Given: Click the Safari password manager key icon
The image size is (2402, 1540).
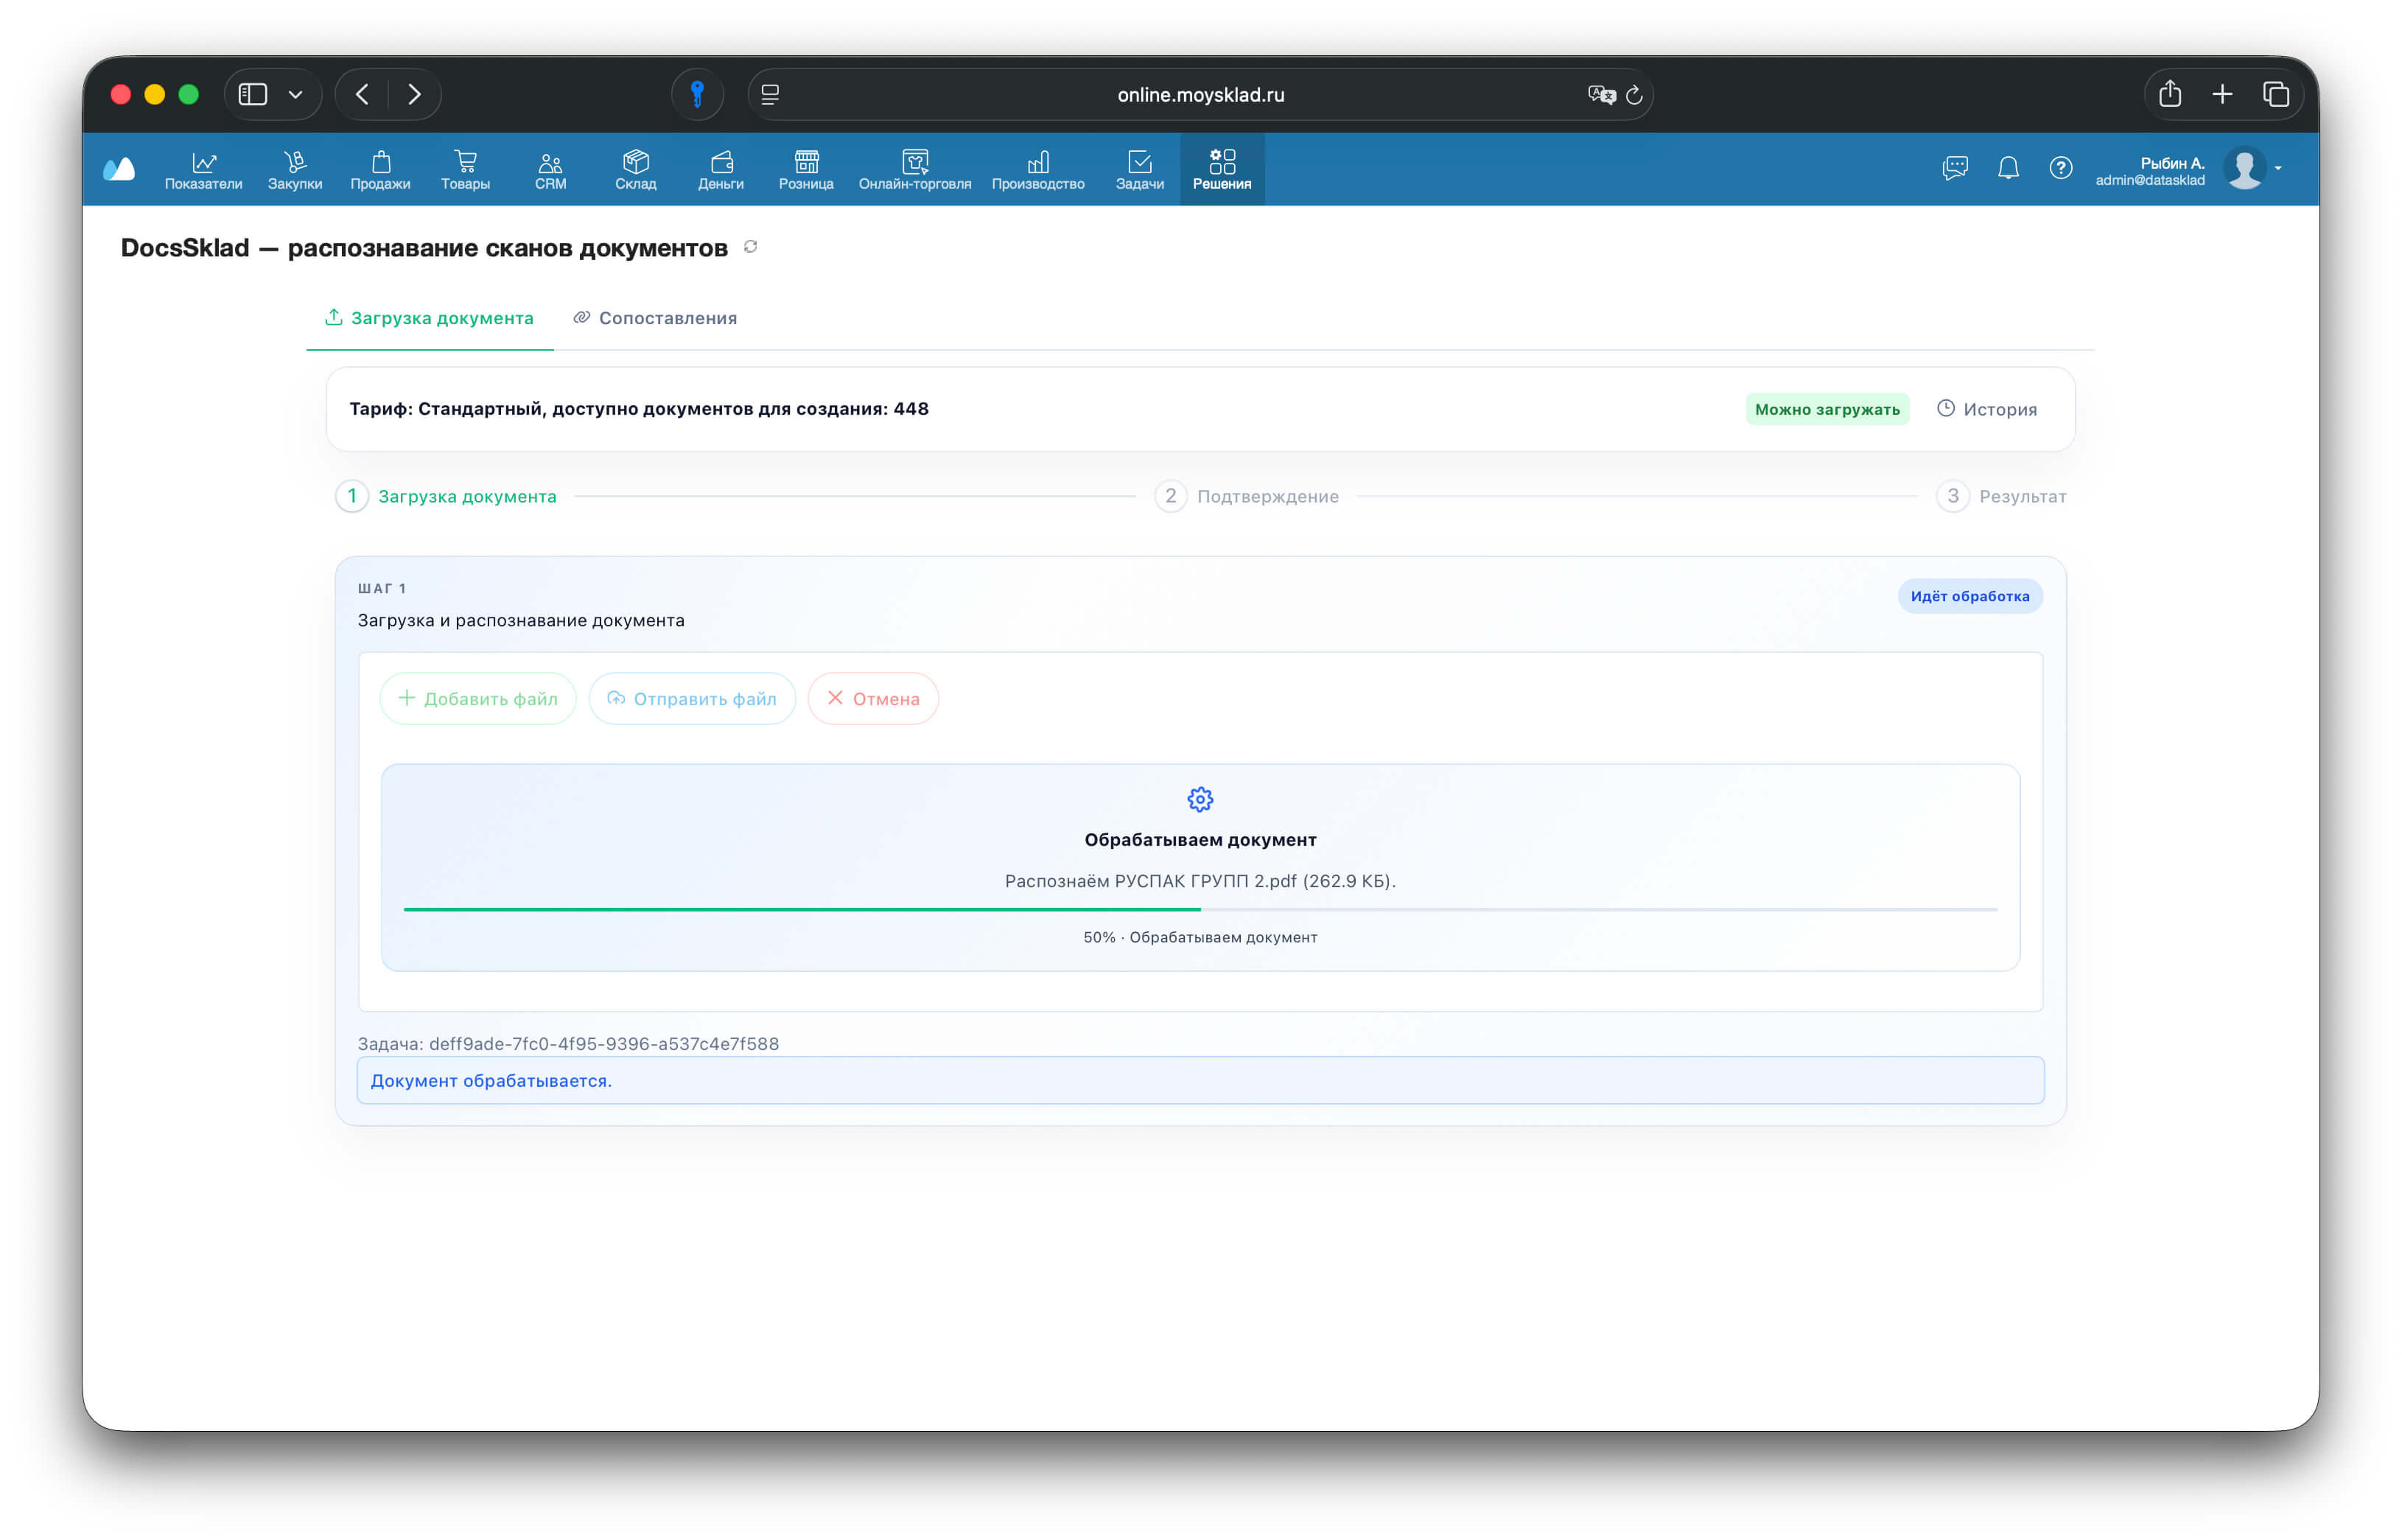Looking at the screenshot, I should [697, 94].
